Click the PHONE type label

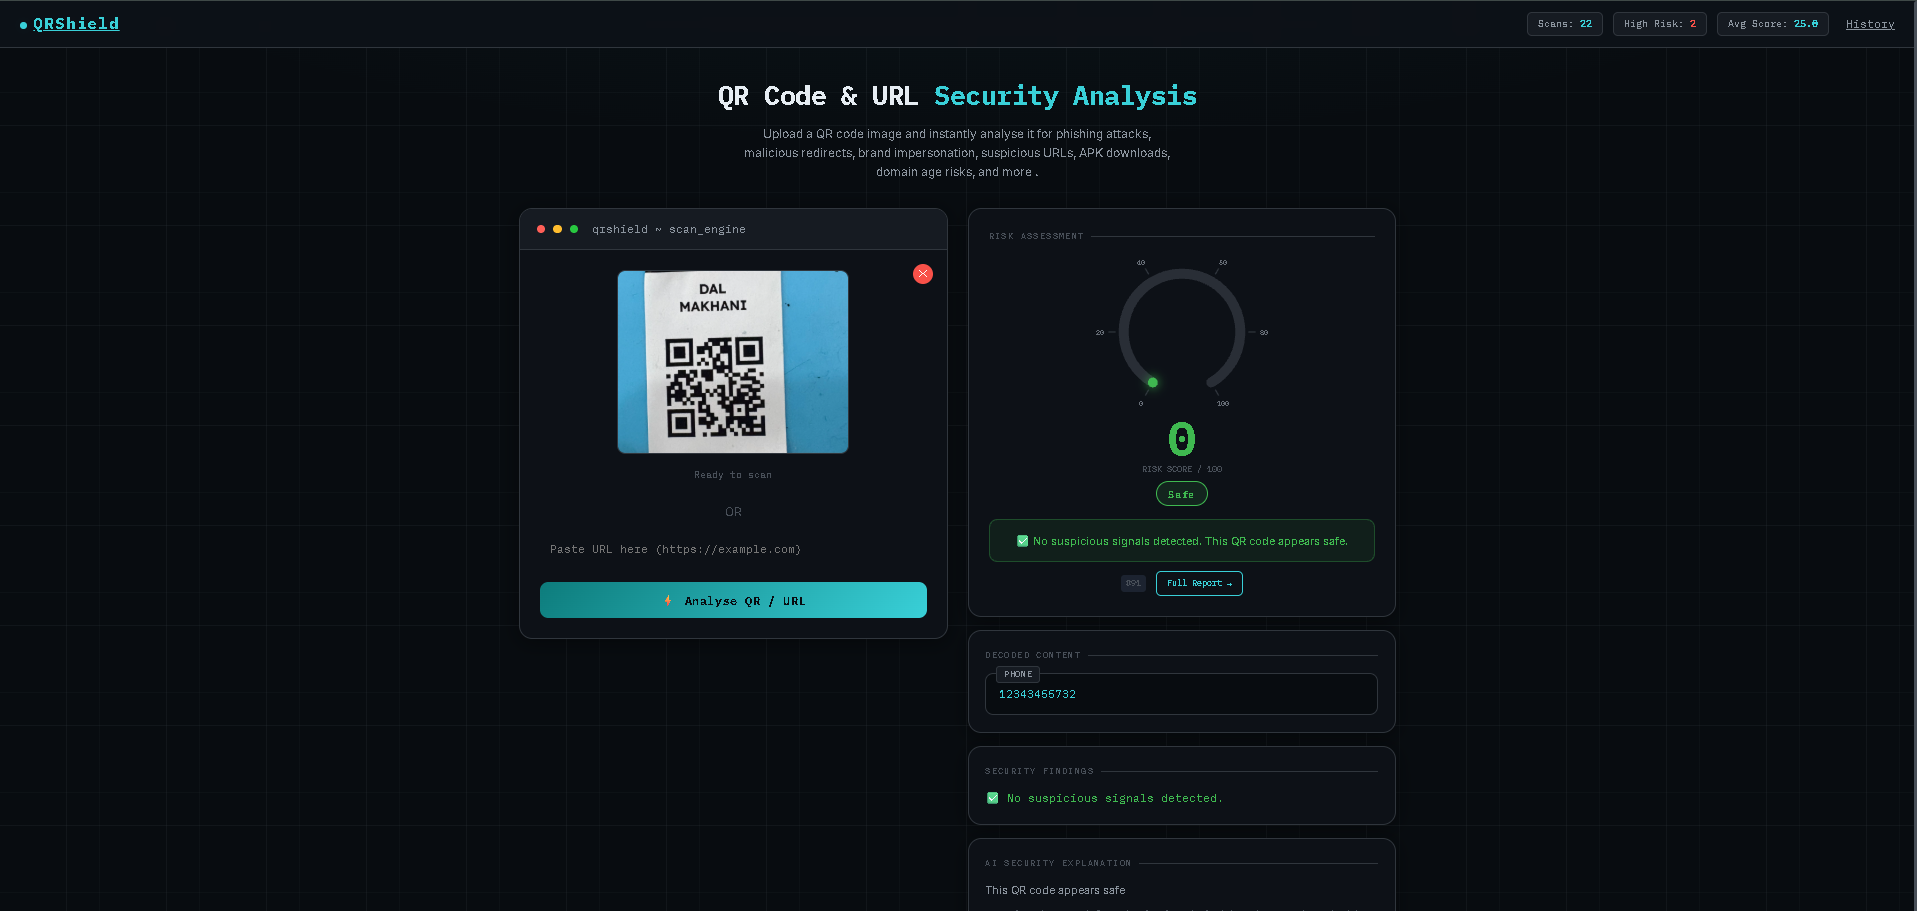(1018, 674)
